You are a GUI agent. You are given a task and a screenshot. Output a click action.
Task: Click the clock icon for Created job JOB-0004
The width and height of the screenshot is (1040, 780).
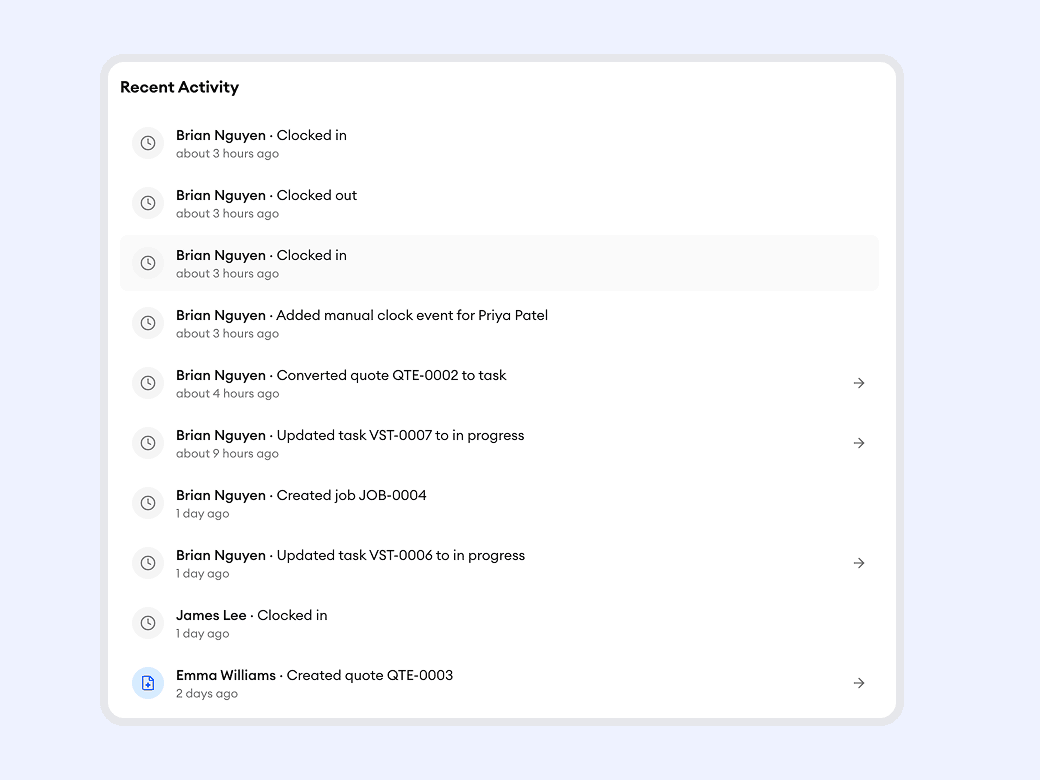(148, 503)
